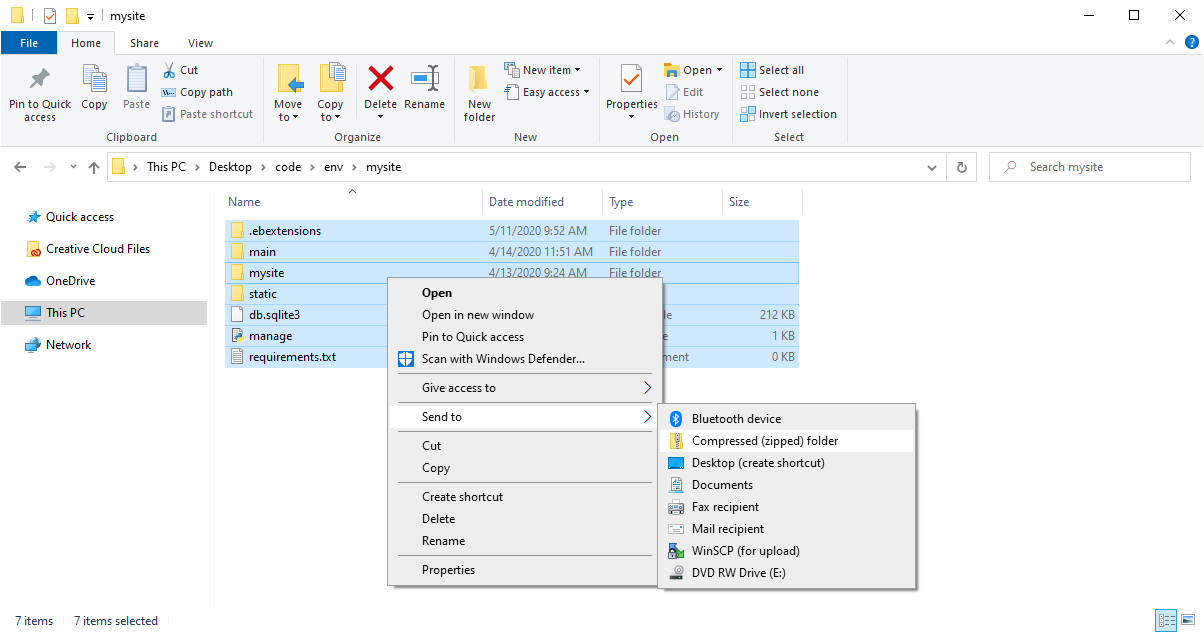Image resolution: width=1204 pixels, height=633 pixels.
Task: Switch to the View tab
Action: pyautogui.click(x=200, y=43)
